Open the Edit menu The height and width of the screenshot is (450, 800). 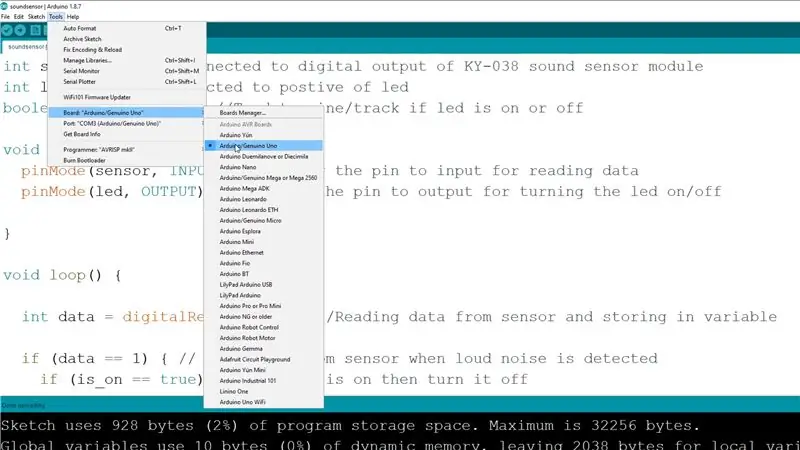tap(19, 17)
